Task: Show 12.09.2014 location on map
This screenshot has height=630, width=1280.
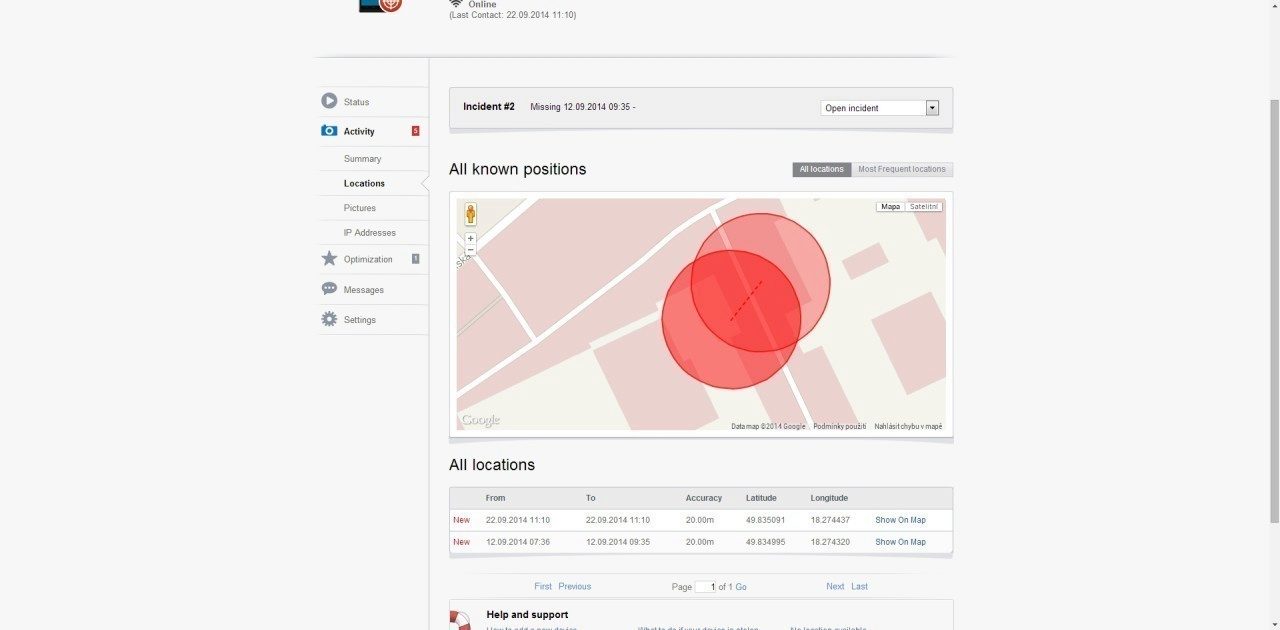Action: tap(900, 542)
